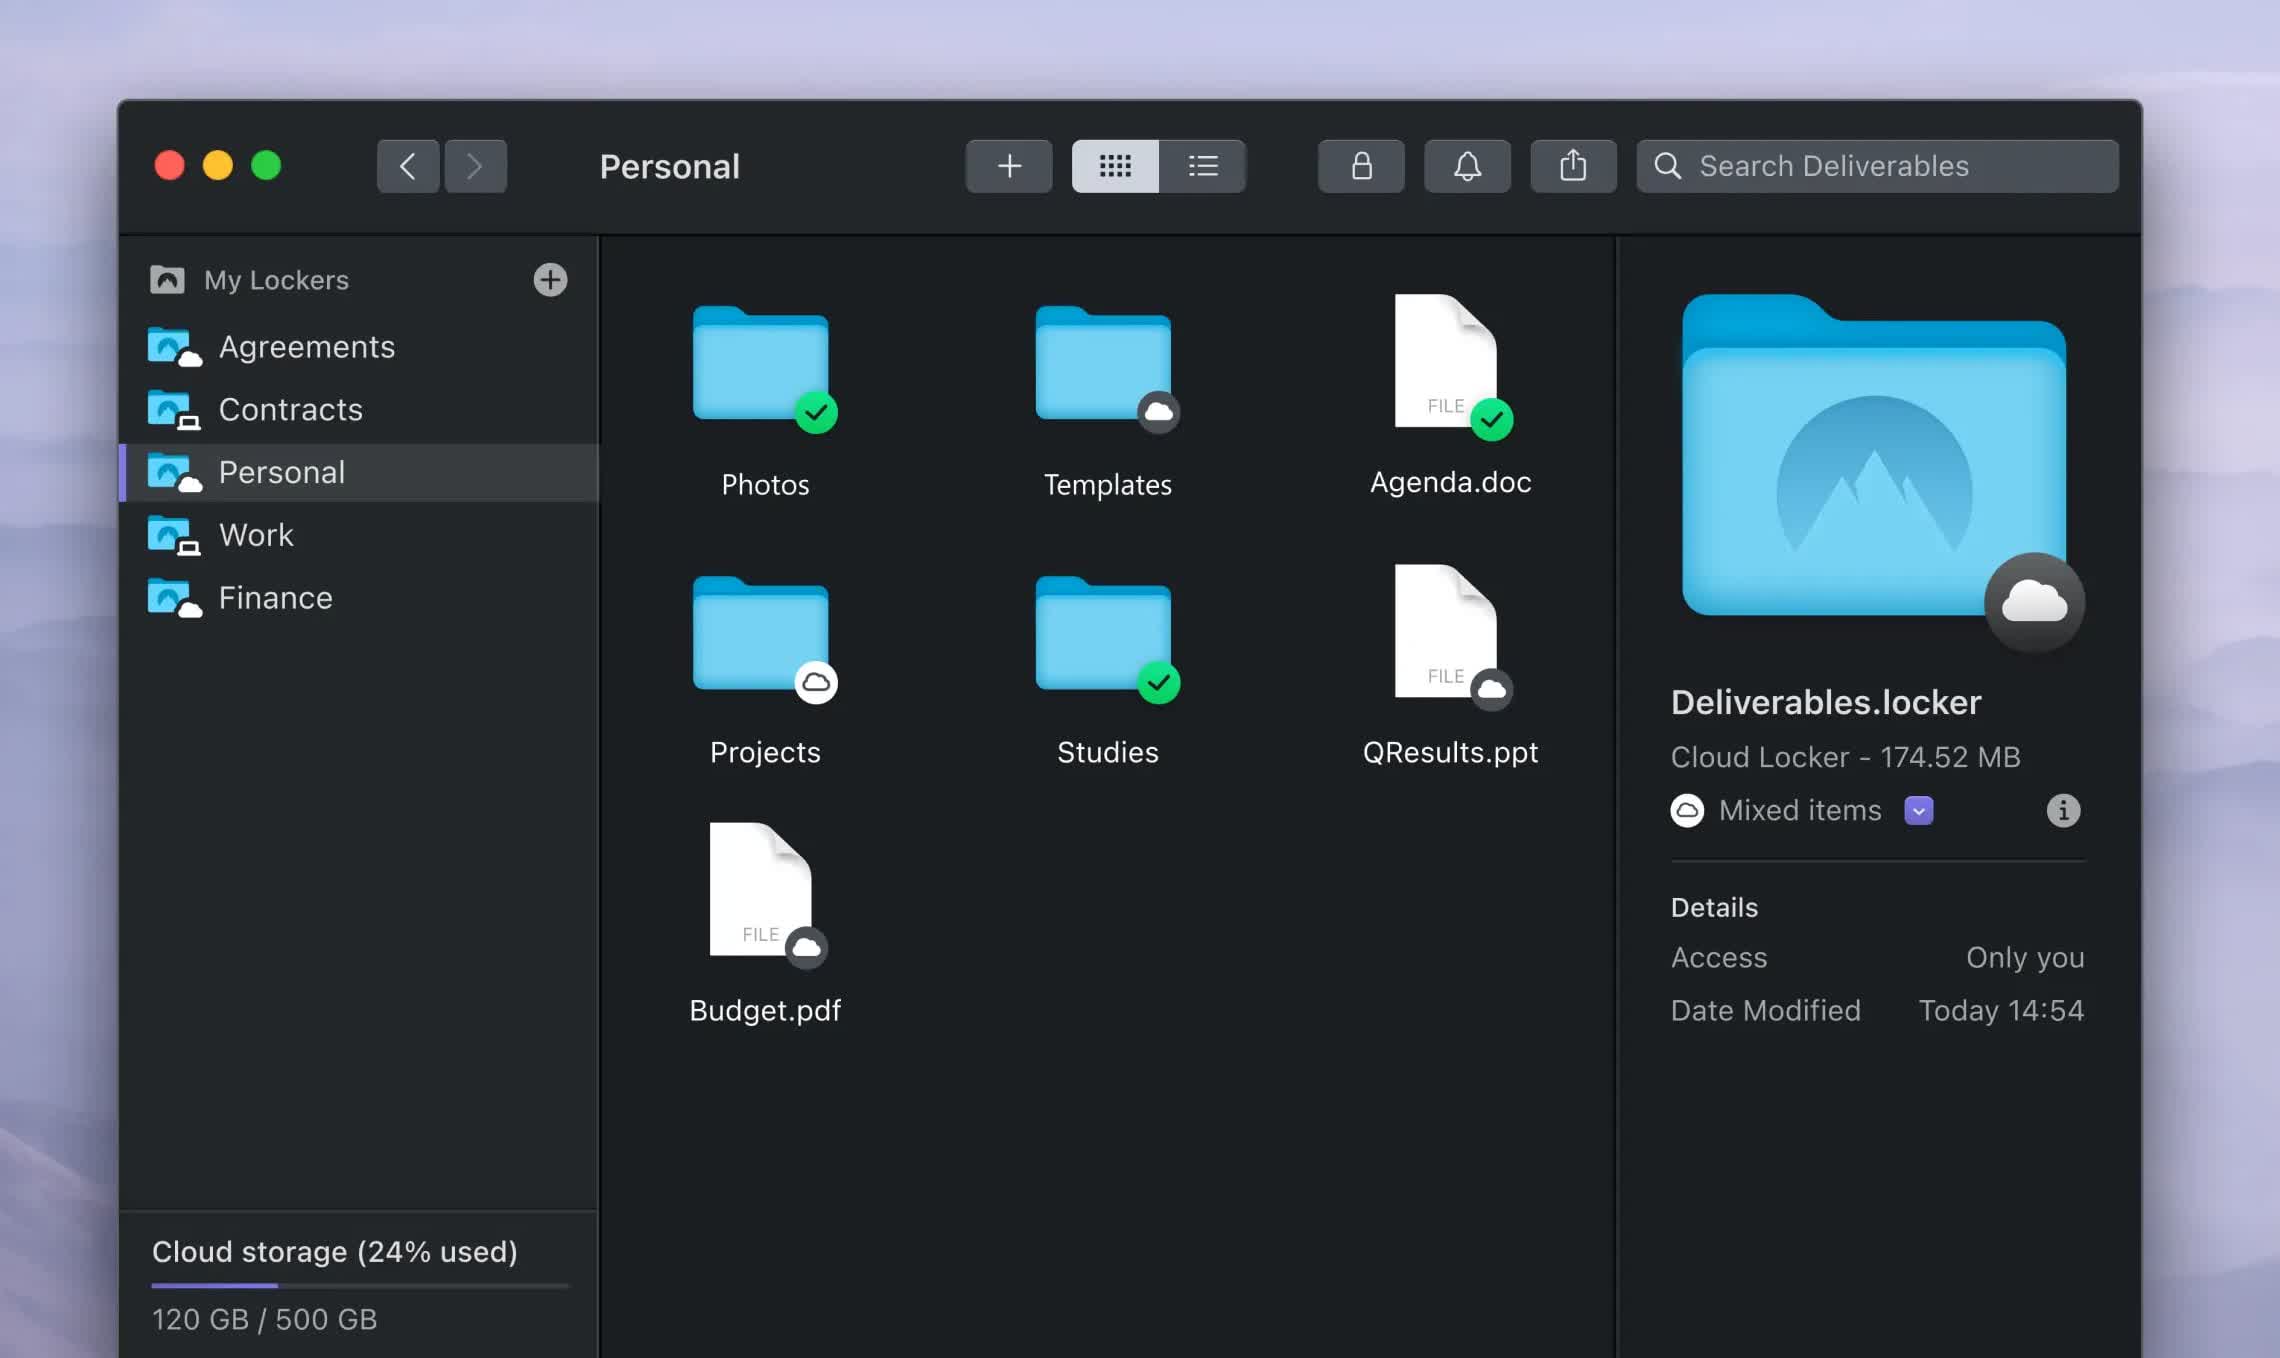Open notifications via the bell icon
Viewport: 2280px width, 1358px height.
pyautogui.click(x=1467, y=166)
